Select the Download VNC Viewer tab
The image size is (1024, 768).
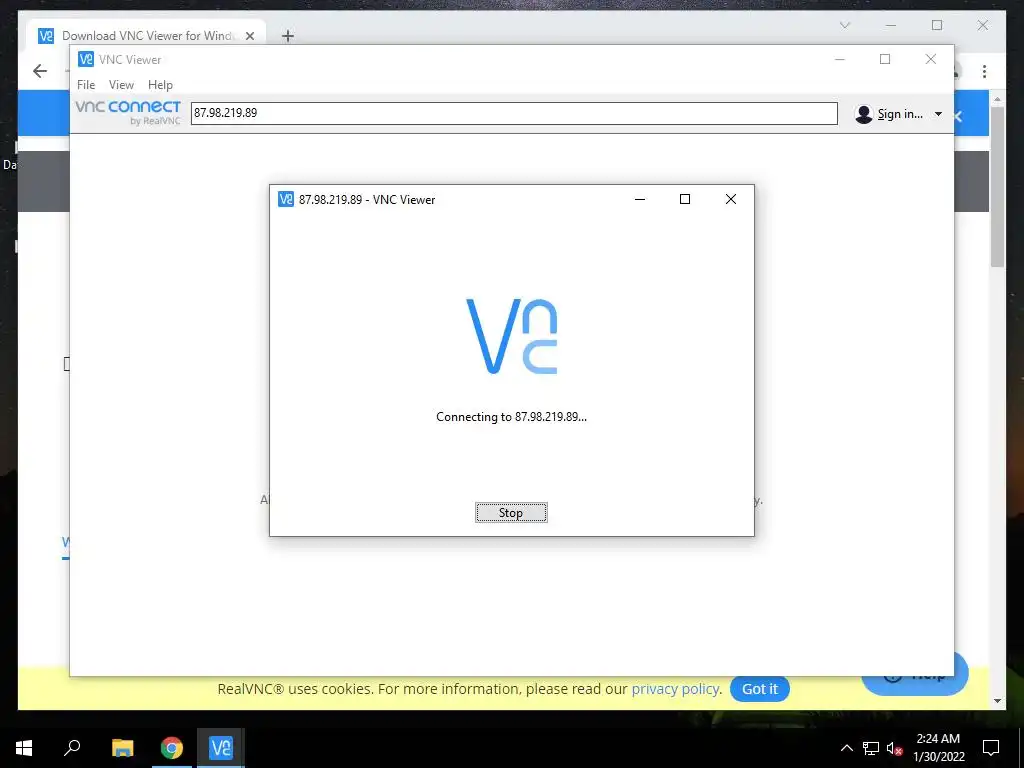[x=146, y=35]
